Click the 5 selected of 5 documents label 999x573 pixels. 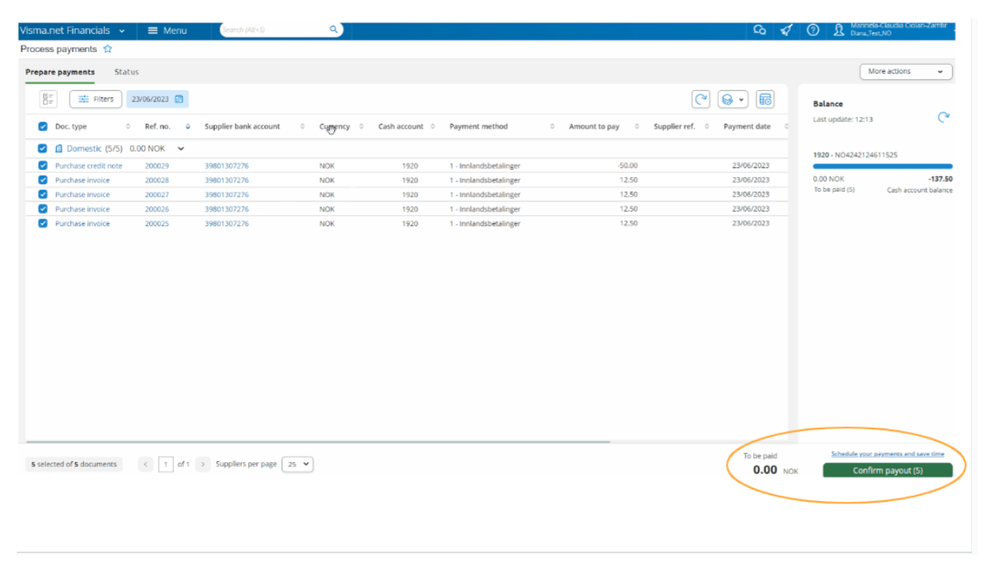tap(74, 464)
